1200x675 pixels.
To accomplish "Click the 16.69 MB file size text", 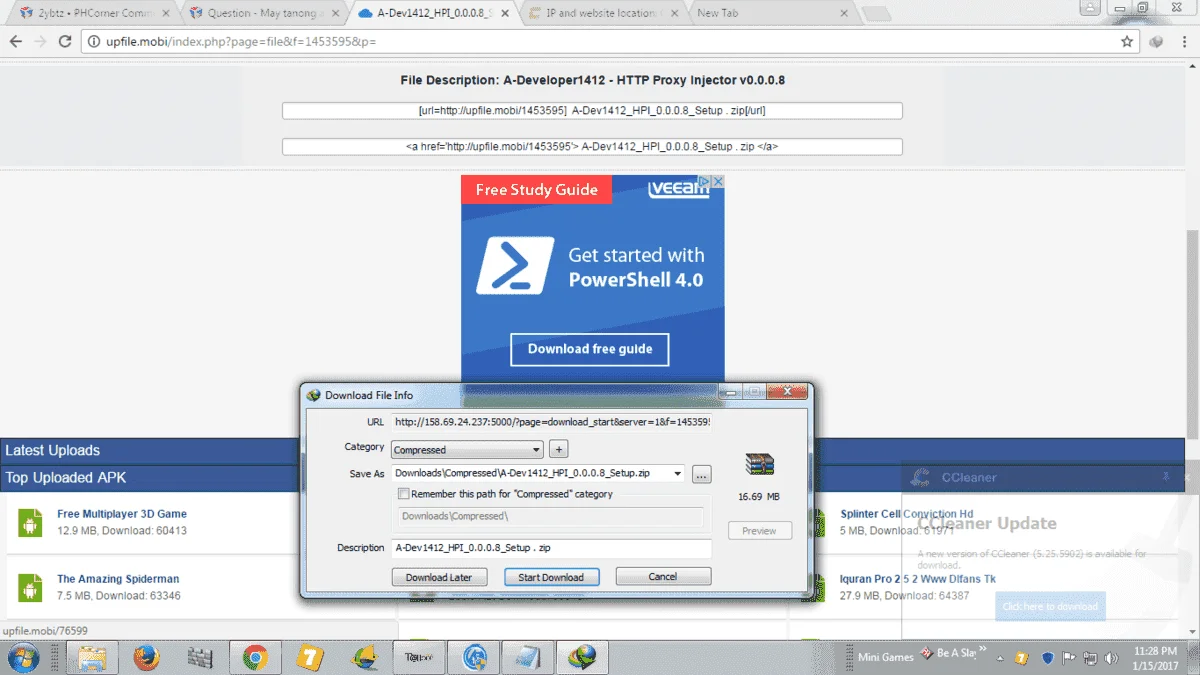I will tap(759, 497).
